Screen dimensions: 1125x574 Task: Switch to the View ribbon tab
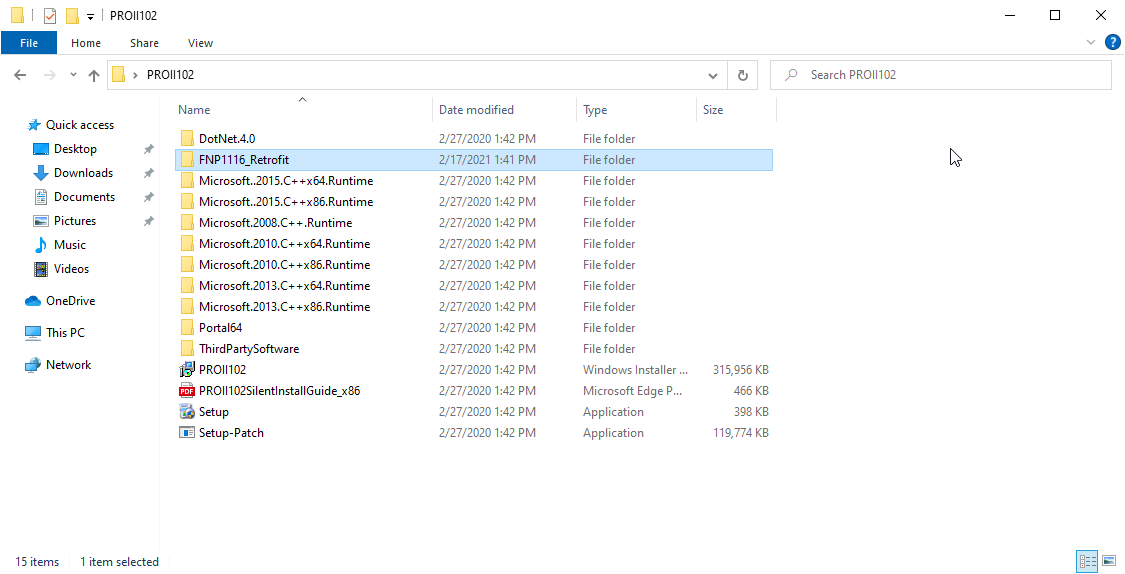(200, 43)
